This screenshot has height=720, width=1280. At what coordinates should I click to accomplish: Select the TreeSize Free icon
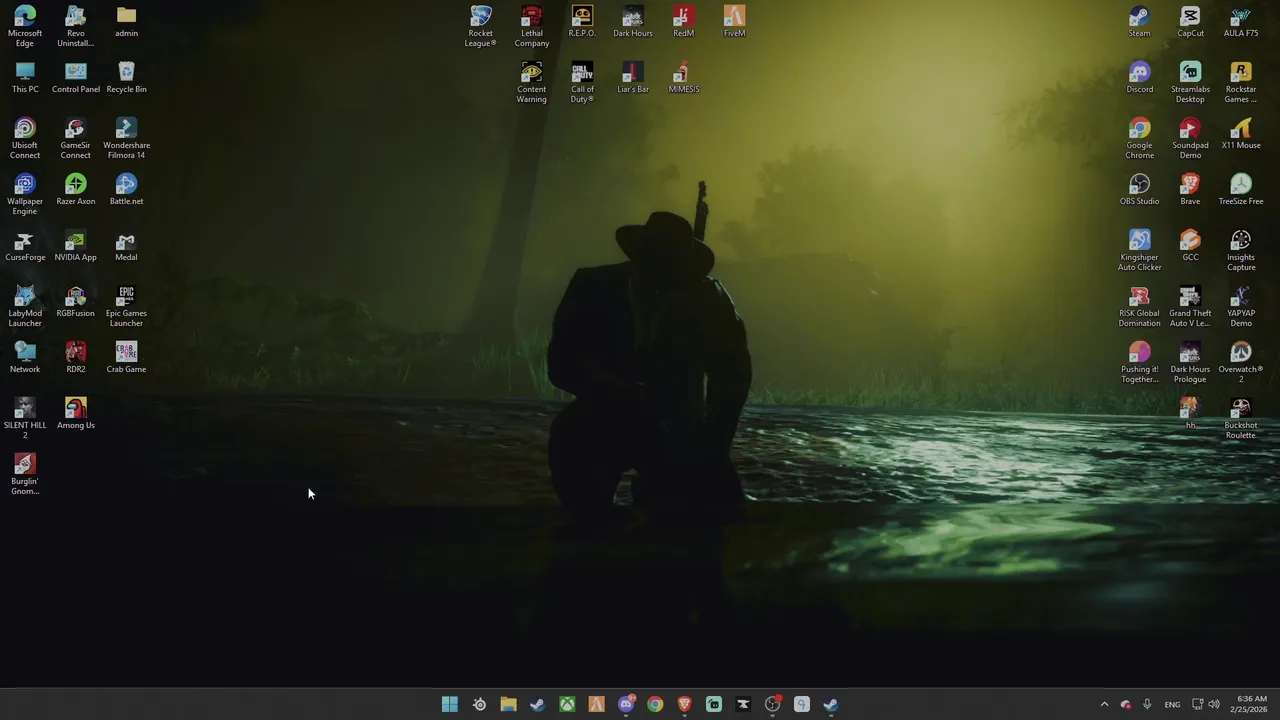click(1241, 189)
